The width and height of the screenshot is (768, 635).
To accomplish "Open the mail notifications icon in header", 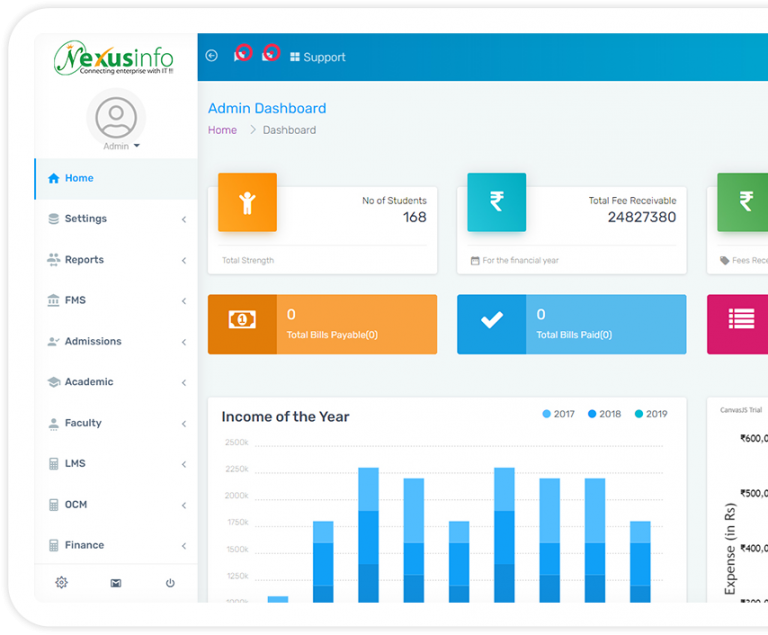I will pyautogui.click(x=270, y=53).
